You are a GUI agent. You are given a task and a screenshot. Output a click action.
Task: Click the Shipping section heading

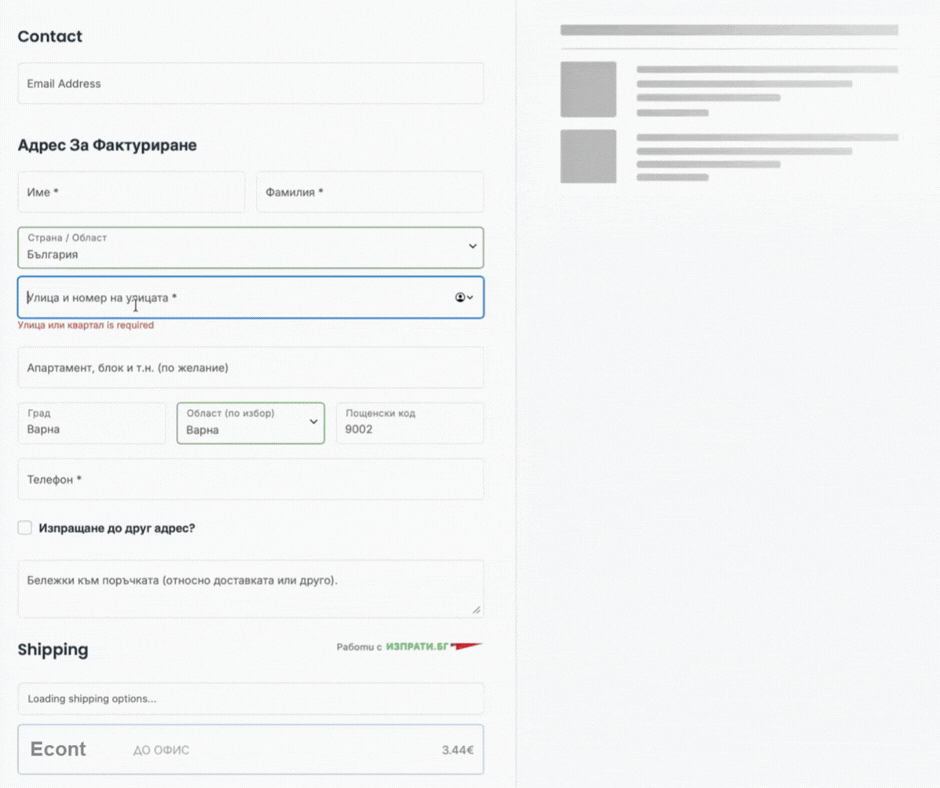coord(53,649)
